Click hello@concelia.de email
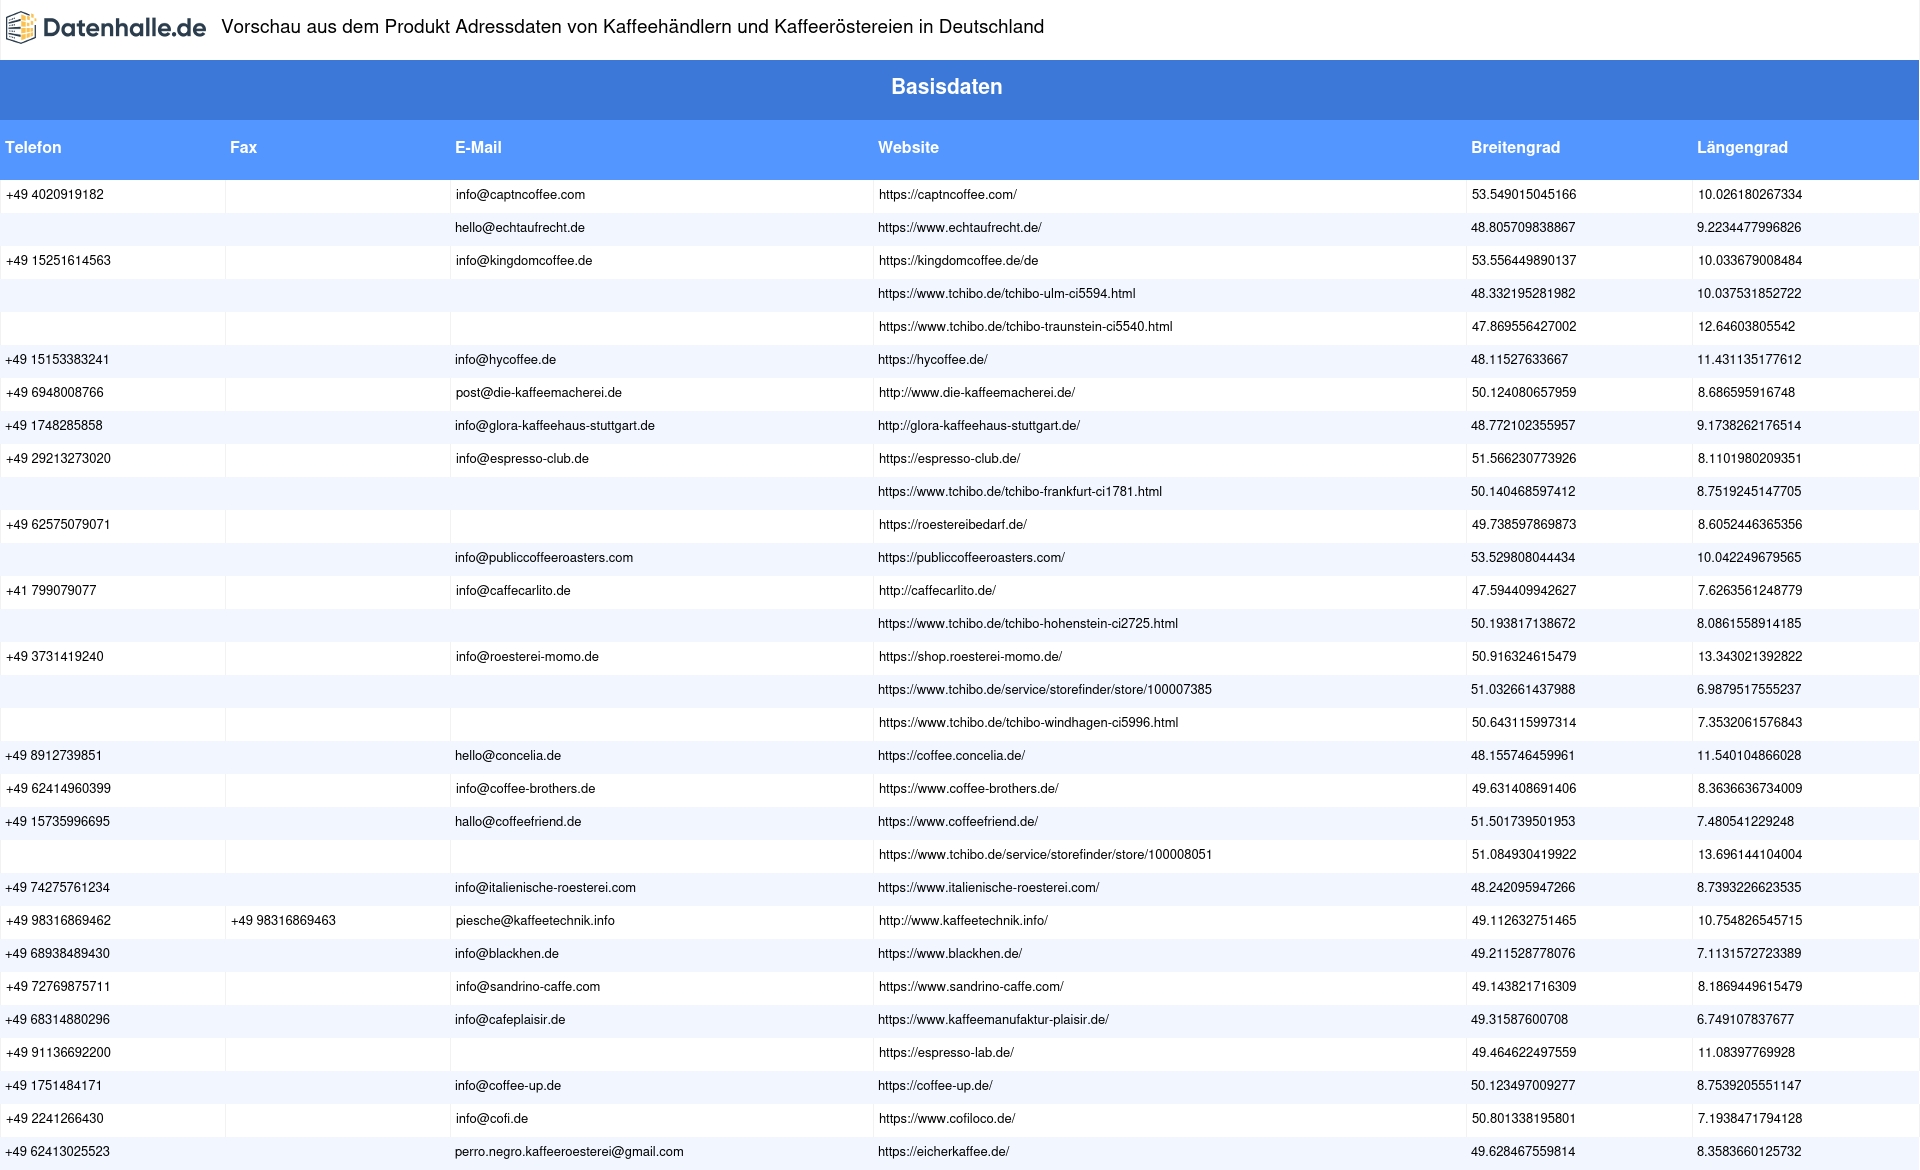Image resolution: width=1920 pixels, height=1170 pixels. 508,756
